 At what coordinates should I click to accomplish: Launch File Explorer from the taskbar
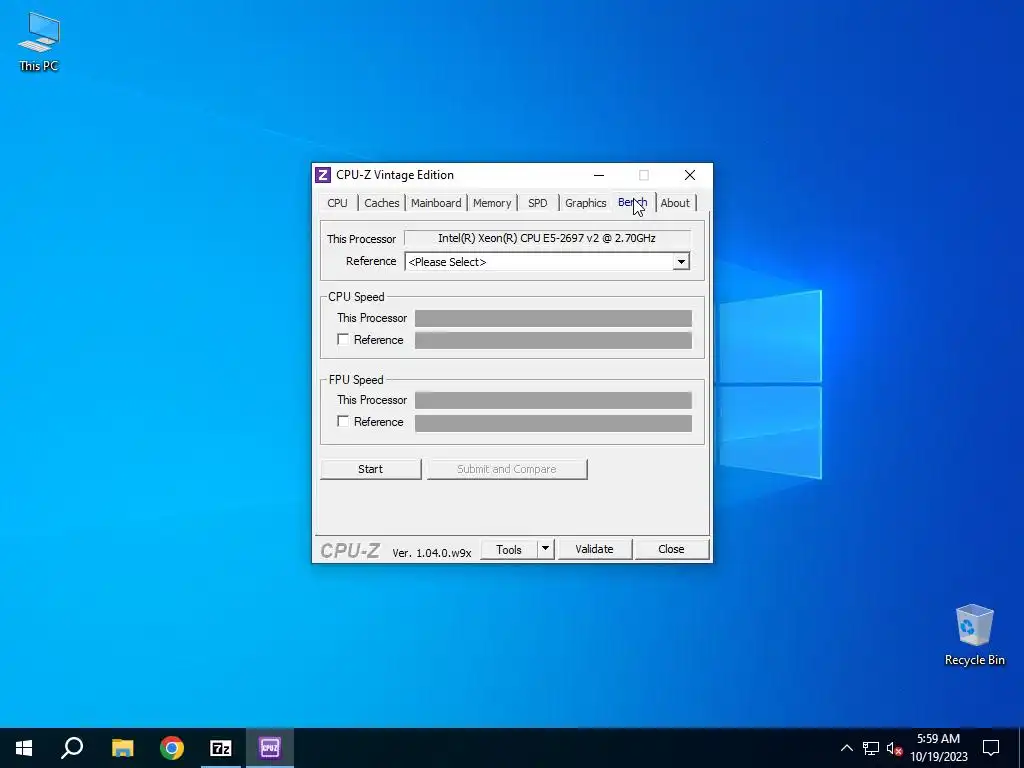[x=122, y=748]
